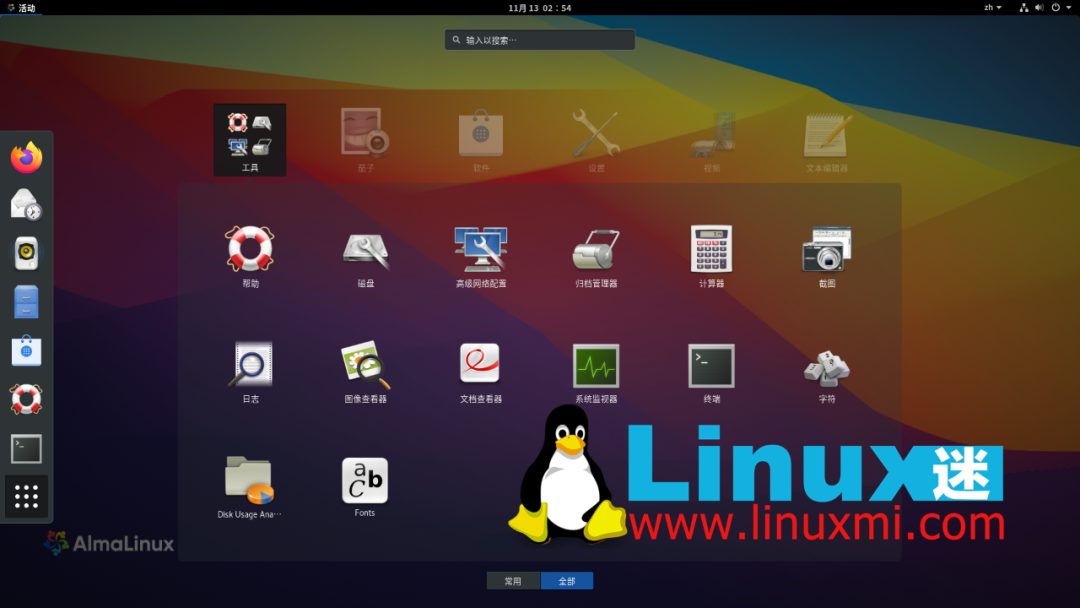Launch Firefox from the dock
Image resolution: width=1080 pixels, height=608 pixels.
click(x=26, y=157)
